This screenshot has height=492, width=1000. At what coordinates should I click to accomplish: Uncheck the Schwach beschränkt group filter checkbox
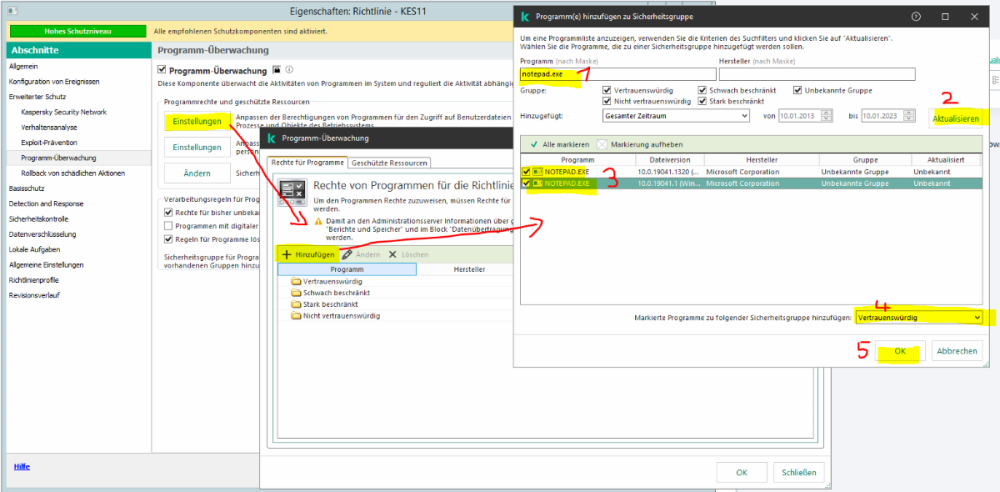click(702, 91)
